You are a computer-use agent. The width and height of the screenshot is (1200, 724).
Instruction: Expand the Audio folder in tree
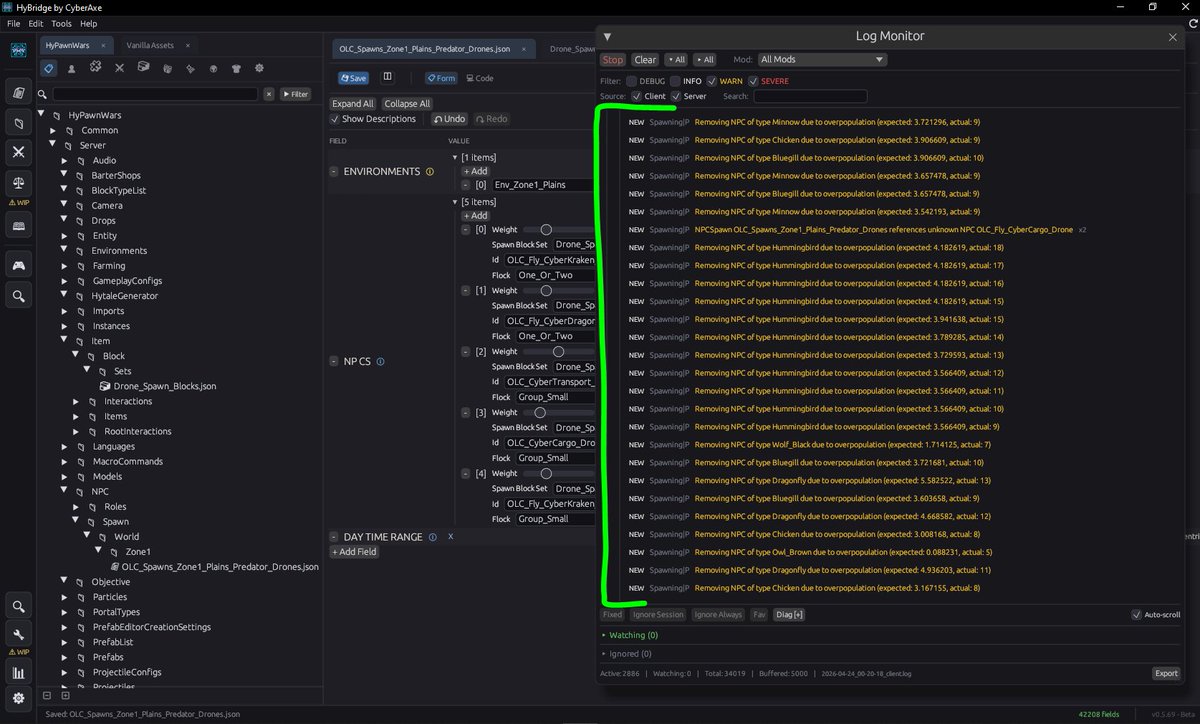(x=65, y=160)
